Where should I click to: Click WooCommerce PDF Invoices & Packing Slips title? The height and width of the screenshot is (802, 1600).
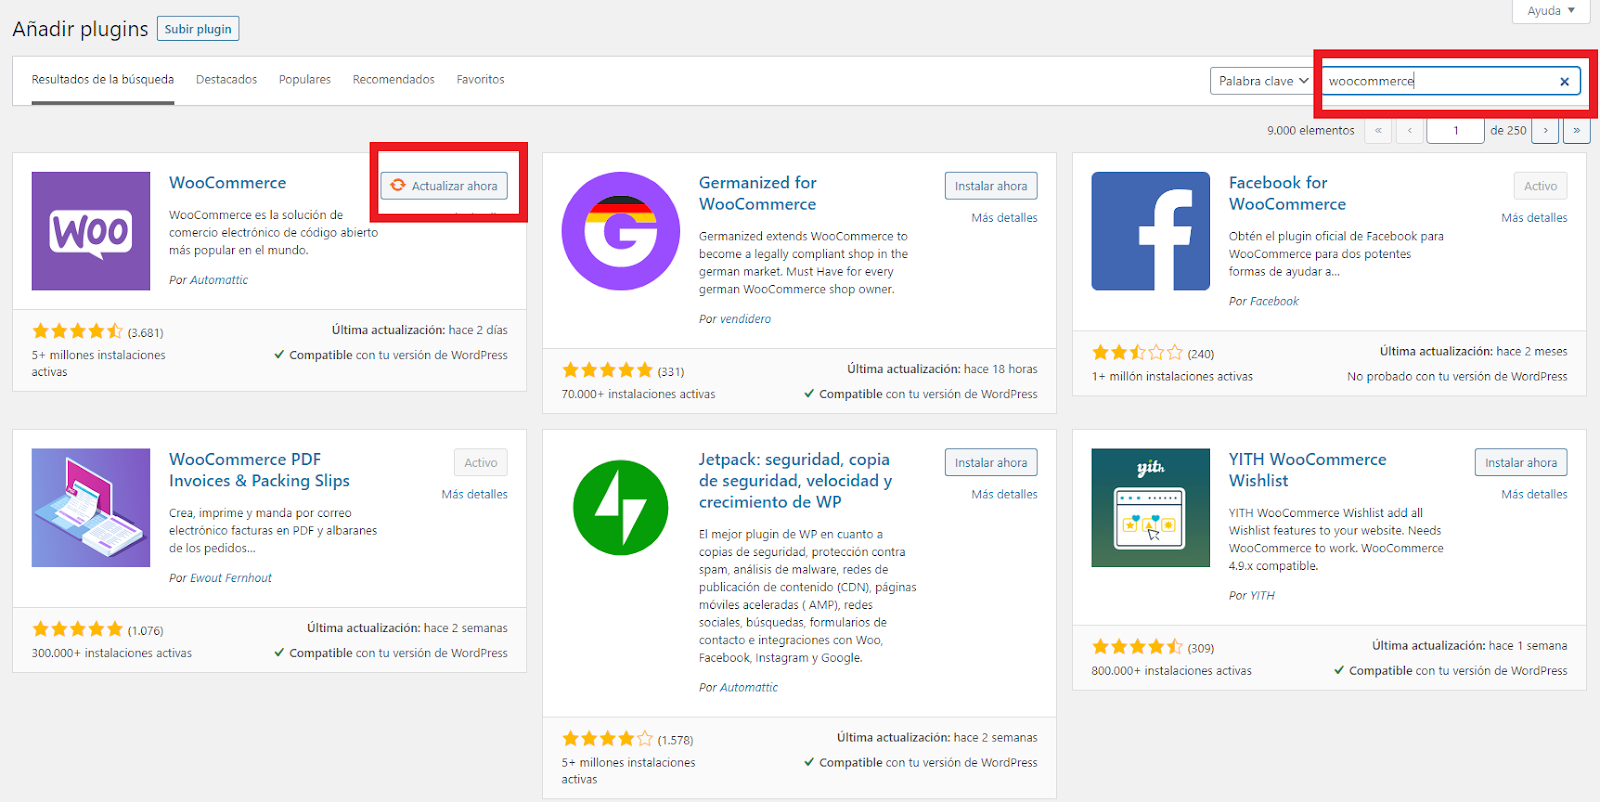[x=259, y=470]
